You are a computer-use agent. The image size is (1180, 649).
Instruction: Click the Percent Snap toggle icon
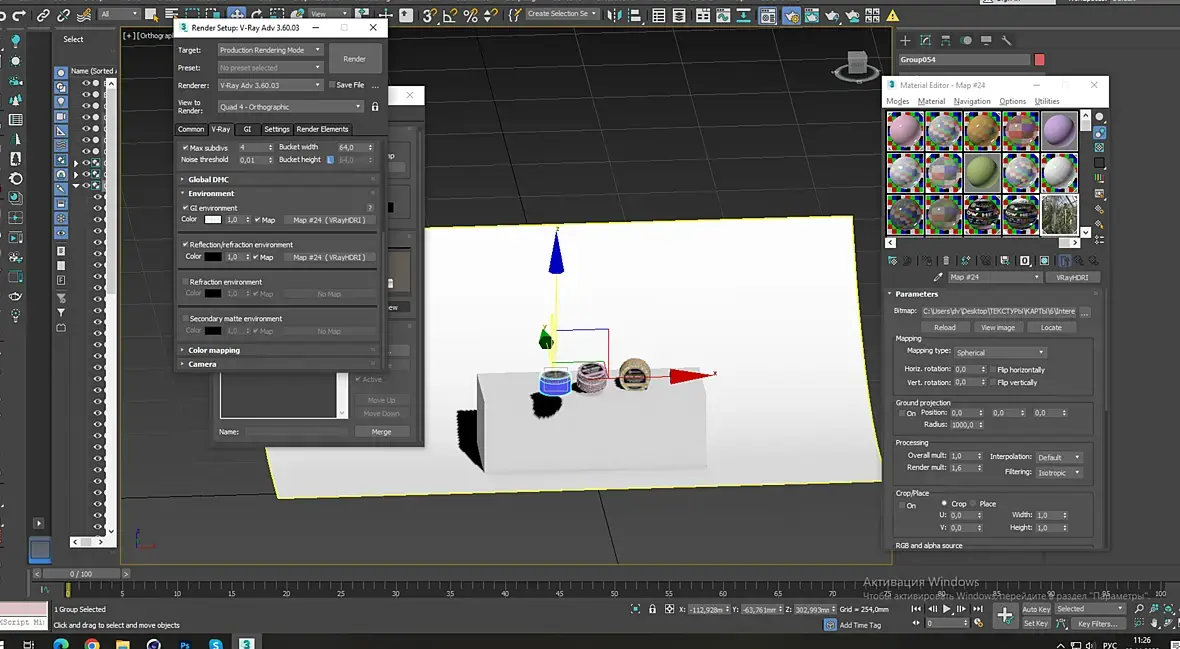click(471, 14)
